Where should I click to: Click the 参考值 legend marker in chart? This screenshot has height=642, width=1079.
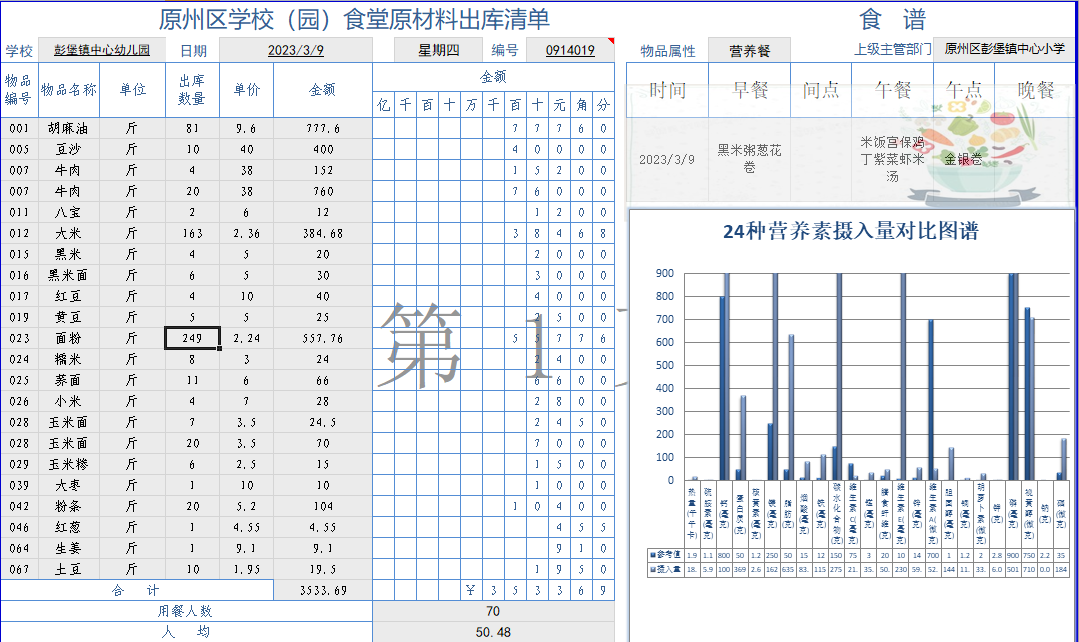pos(652,553)
